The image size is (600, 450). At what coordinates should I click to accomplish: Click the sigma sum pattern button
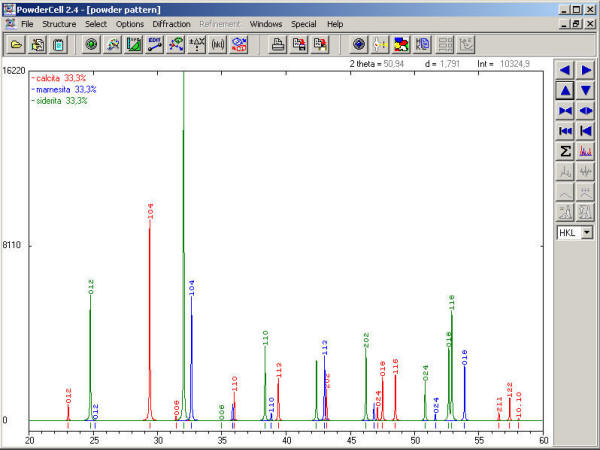[x=565, y=151]
